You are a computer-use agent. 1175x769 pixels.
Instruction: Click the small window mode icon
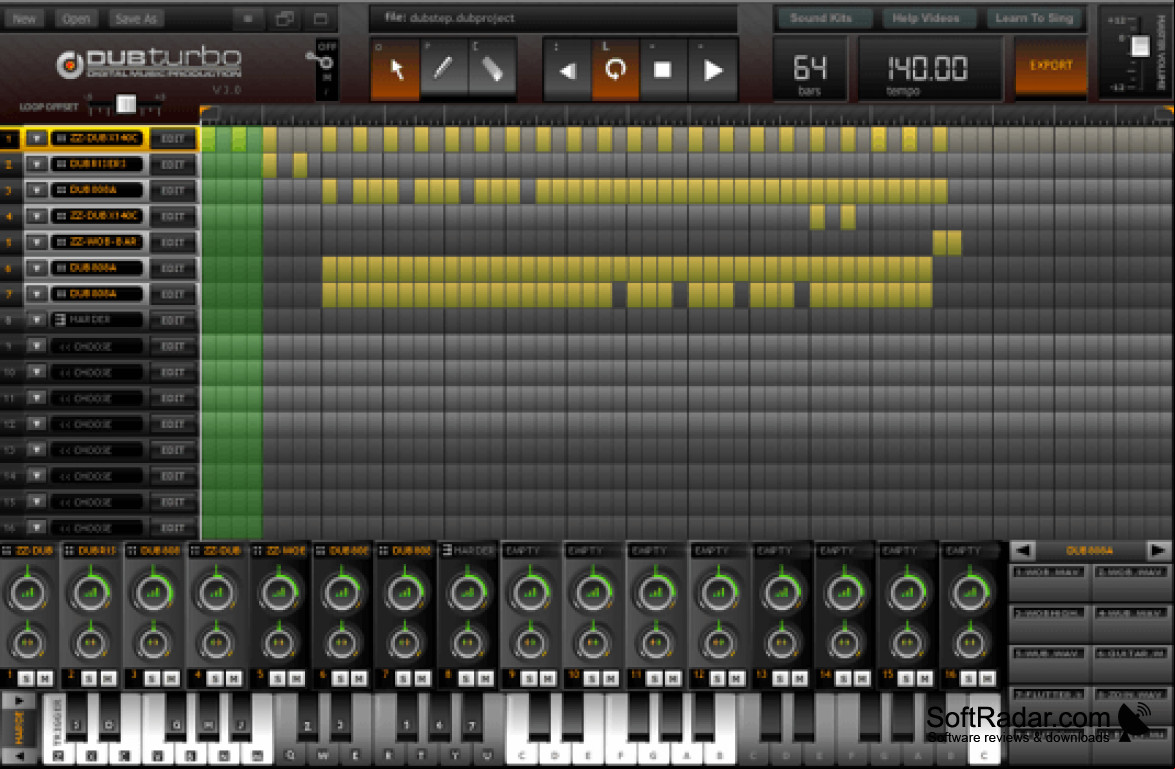[248, 19]
